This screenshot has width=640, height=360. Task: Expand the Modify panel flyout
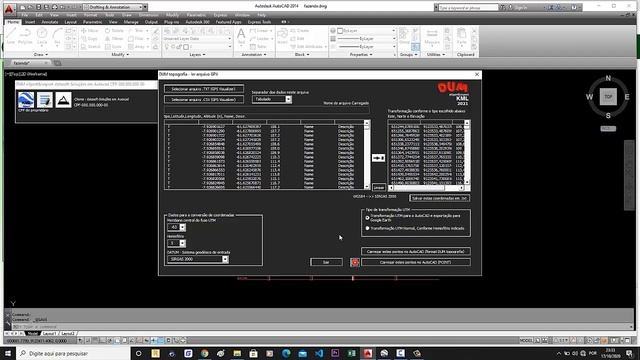click(120, 54)
